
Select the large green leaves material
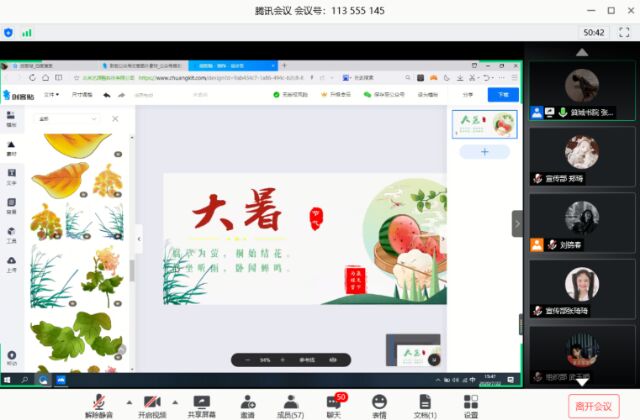tap(76, 336)
